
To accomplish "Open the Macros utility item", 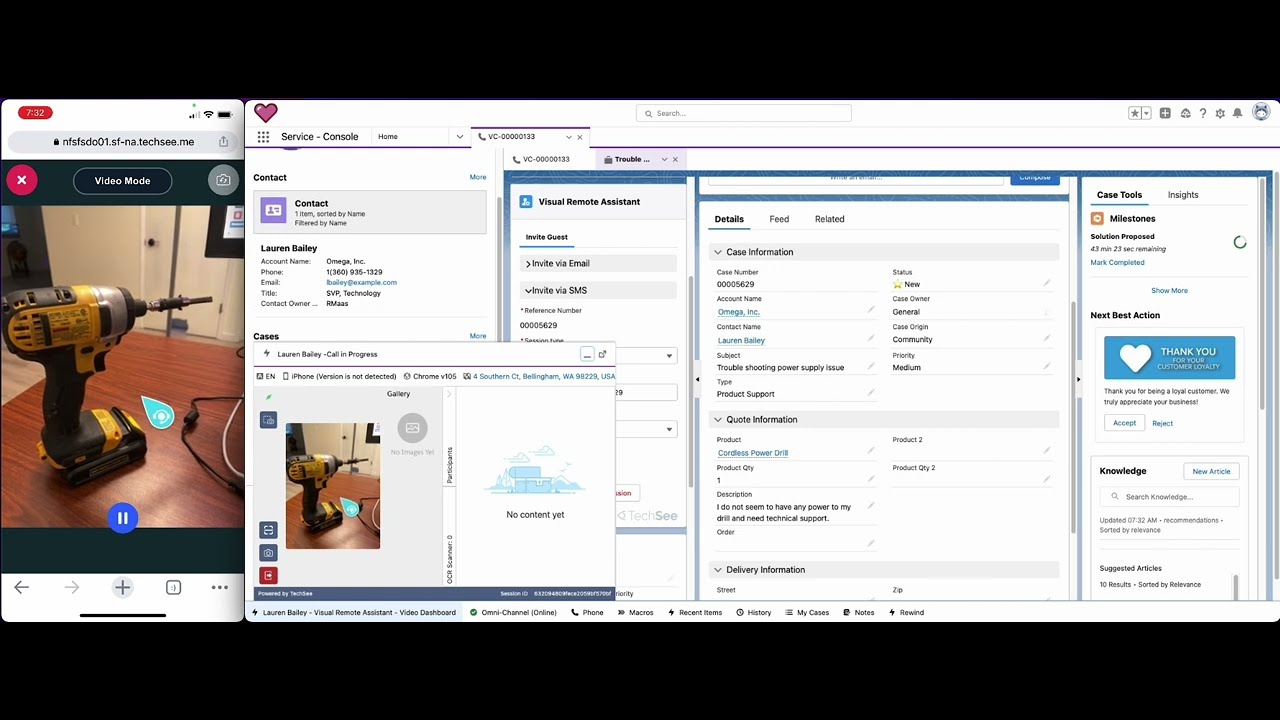I will (635, 612).
